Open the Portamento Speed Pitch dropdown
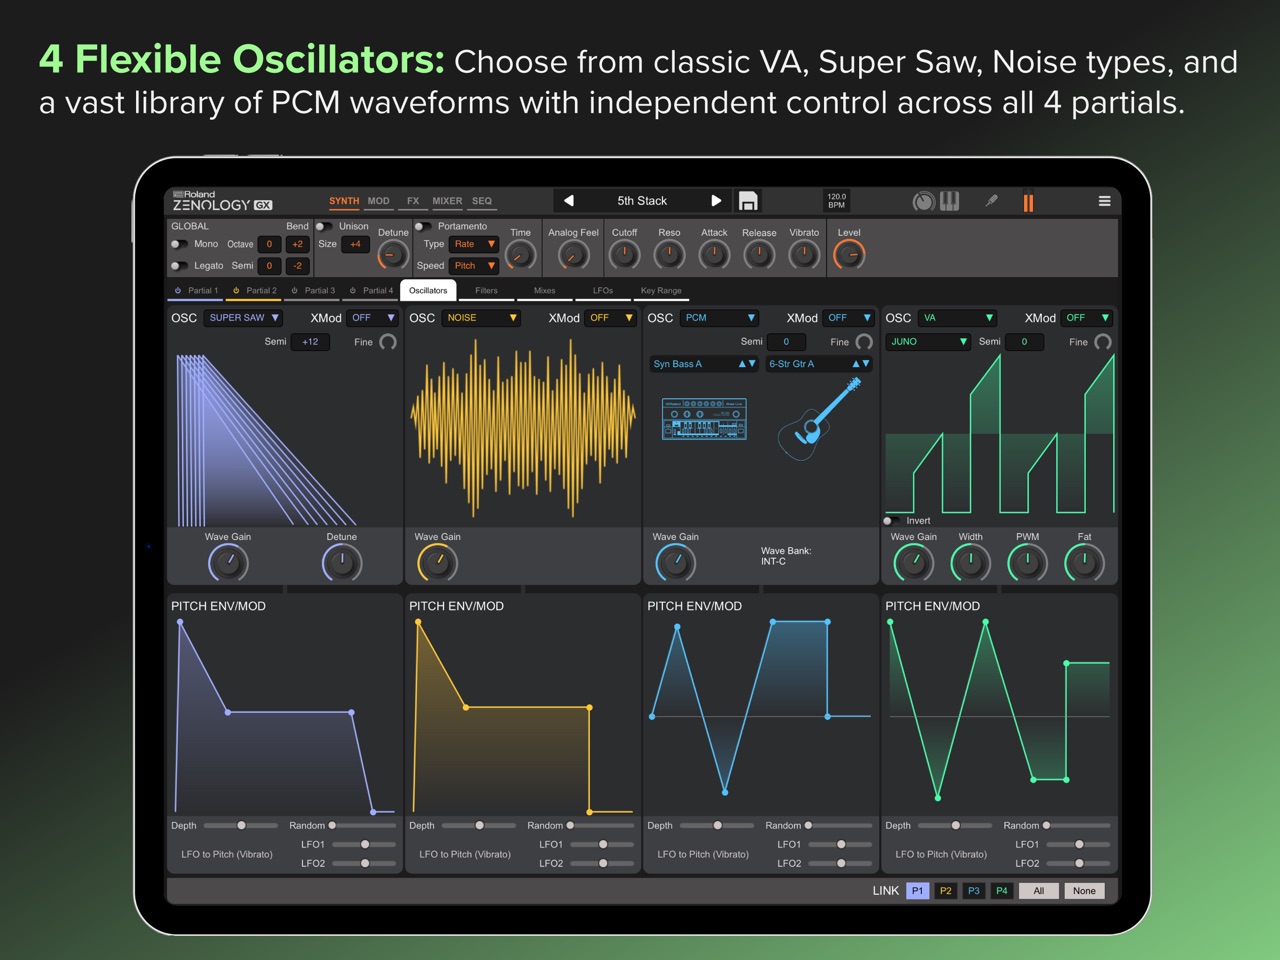Image resolution: width=1280 pixels, height=960 pixels. tap(474, 266)
